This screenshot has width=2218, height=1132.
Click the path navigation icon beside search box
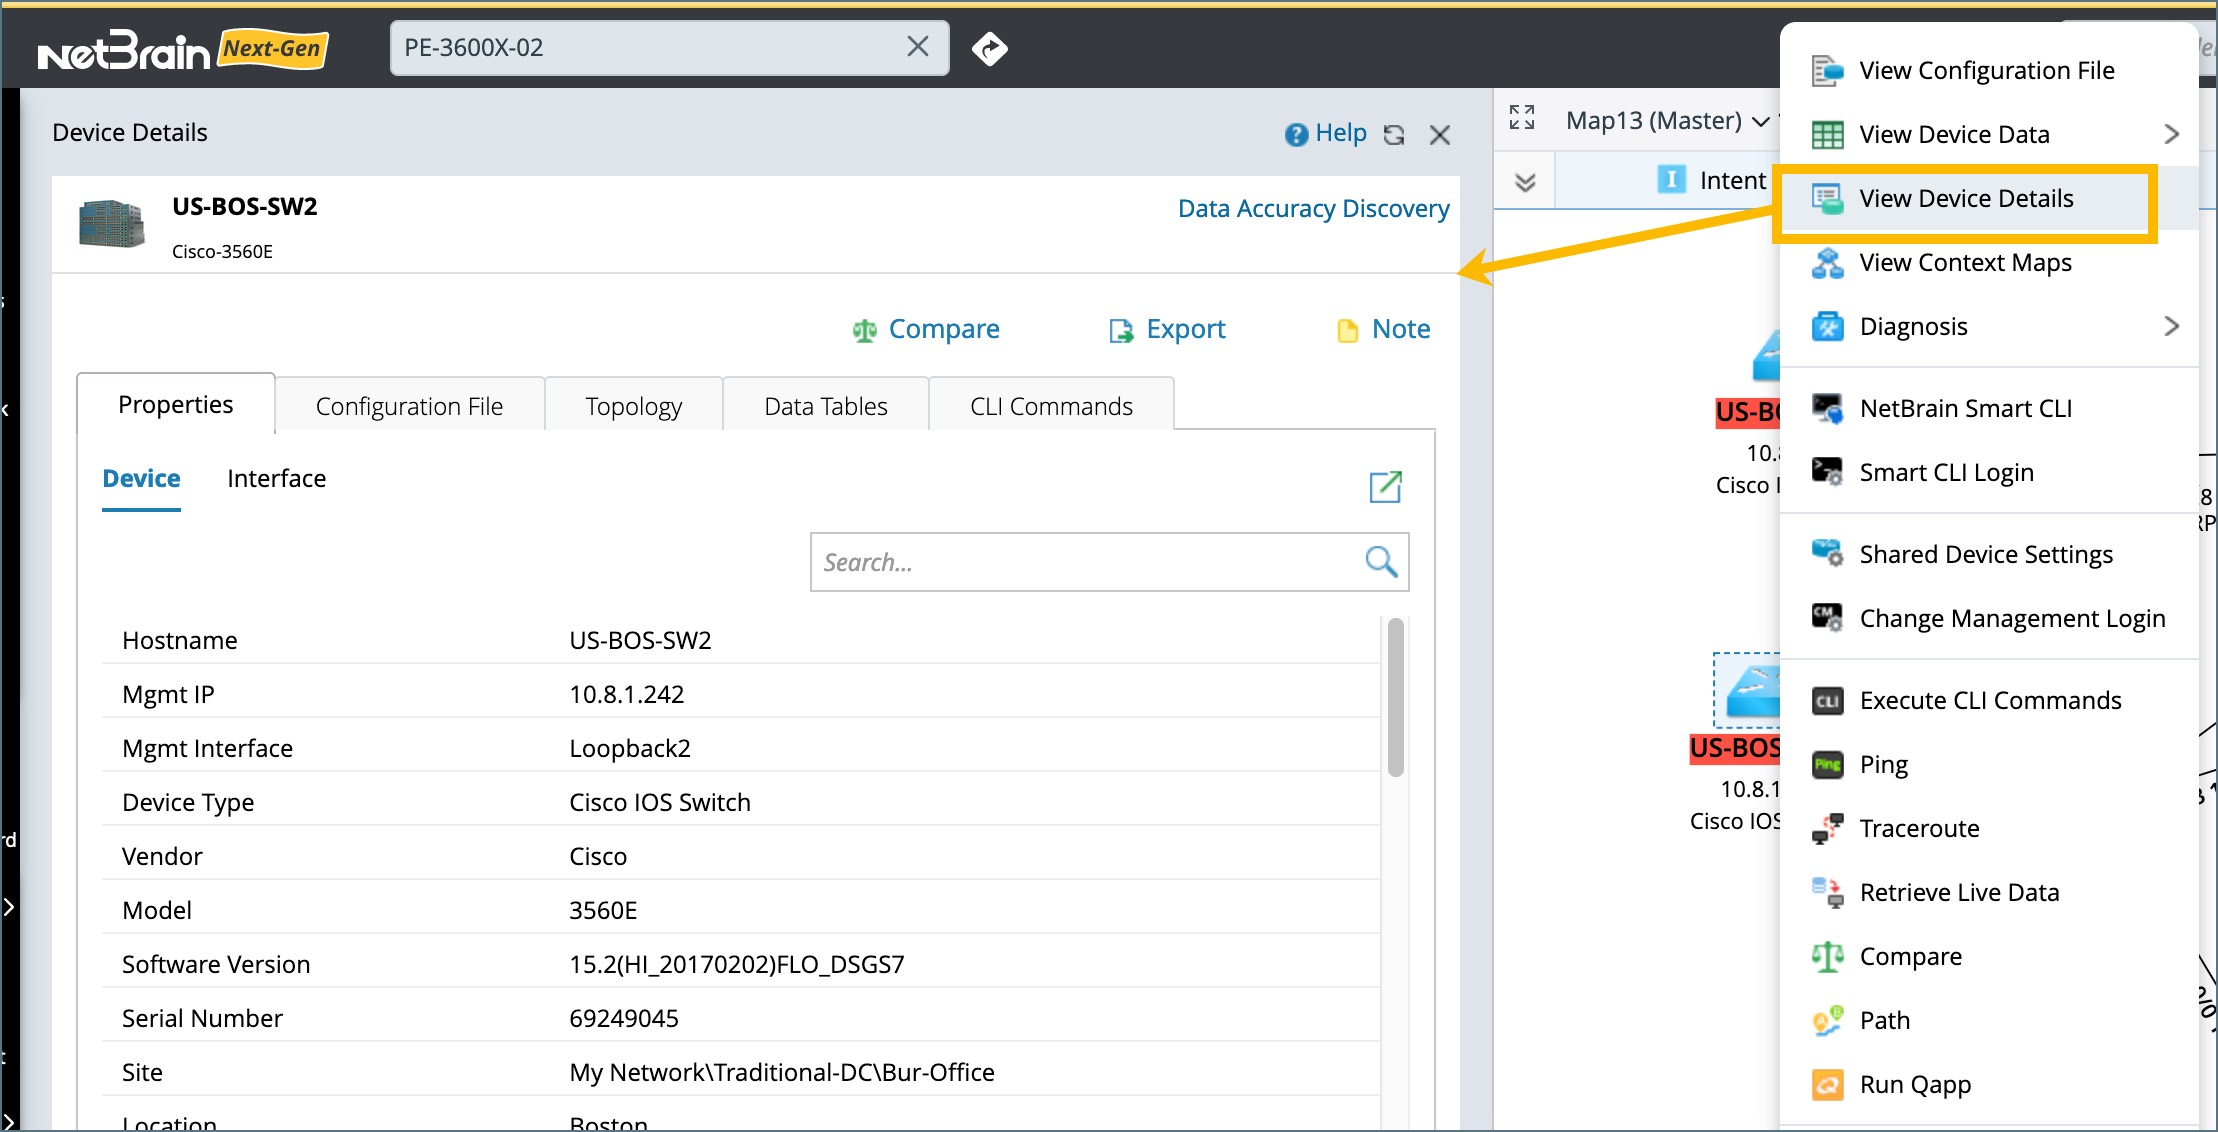click(989, 48)
